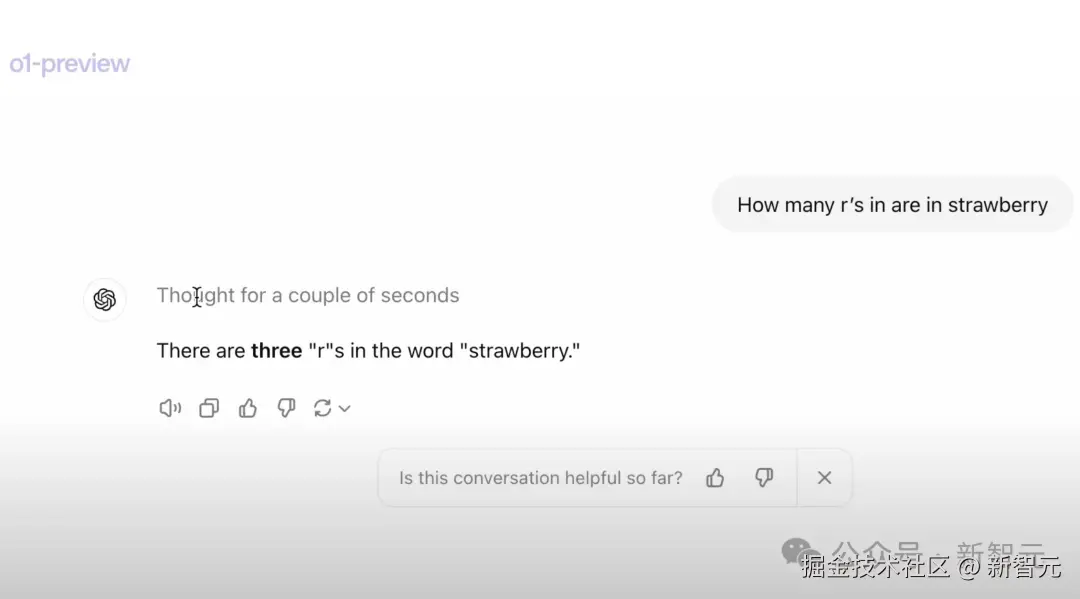Open the o1-preview model selector
Viewport: 1080px width, 599px height.
pyautogui.click(x=70, y=64)
